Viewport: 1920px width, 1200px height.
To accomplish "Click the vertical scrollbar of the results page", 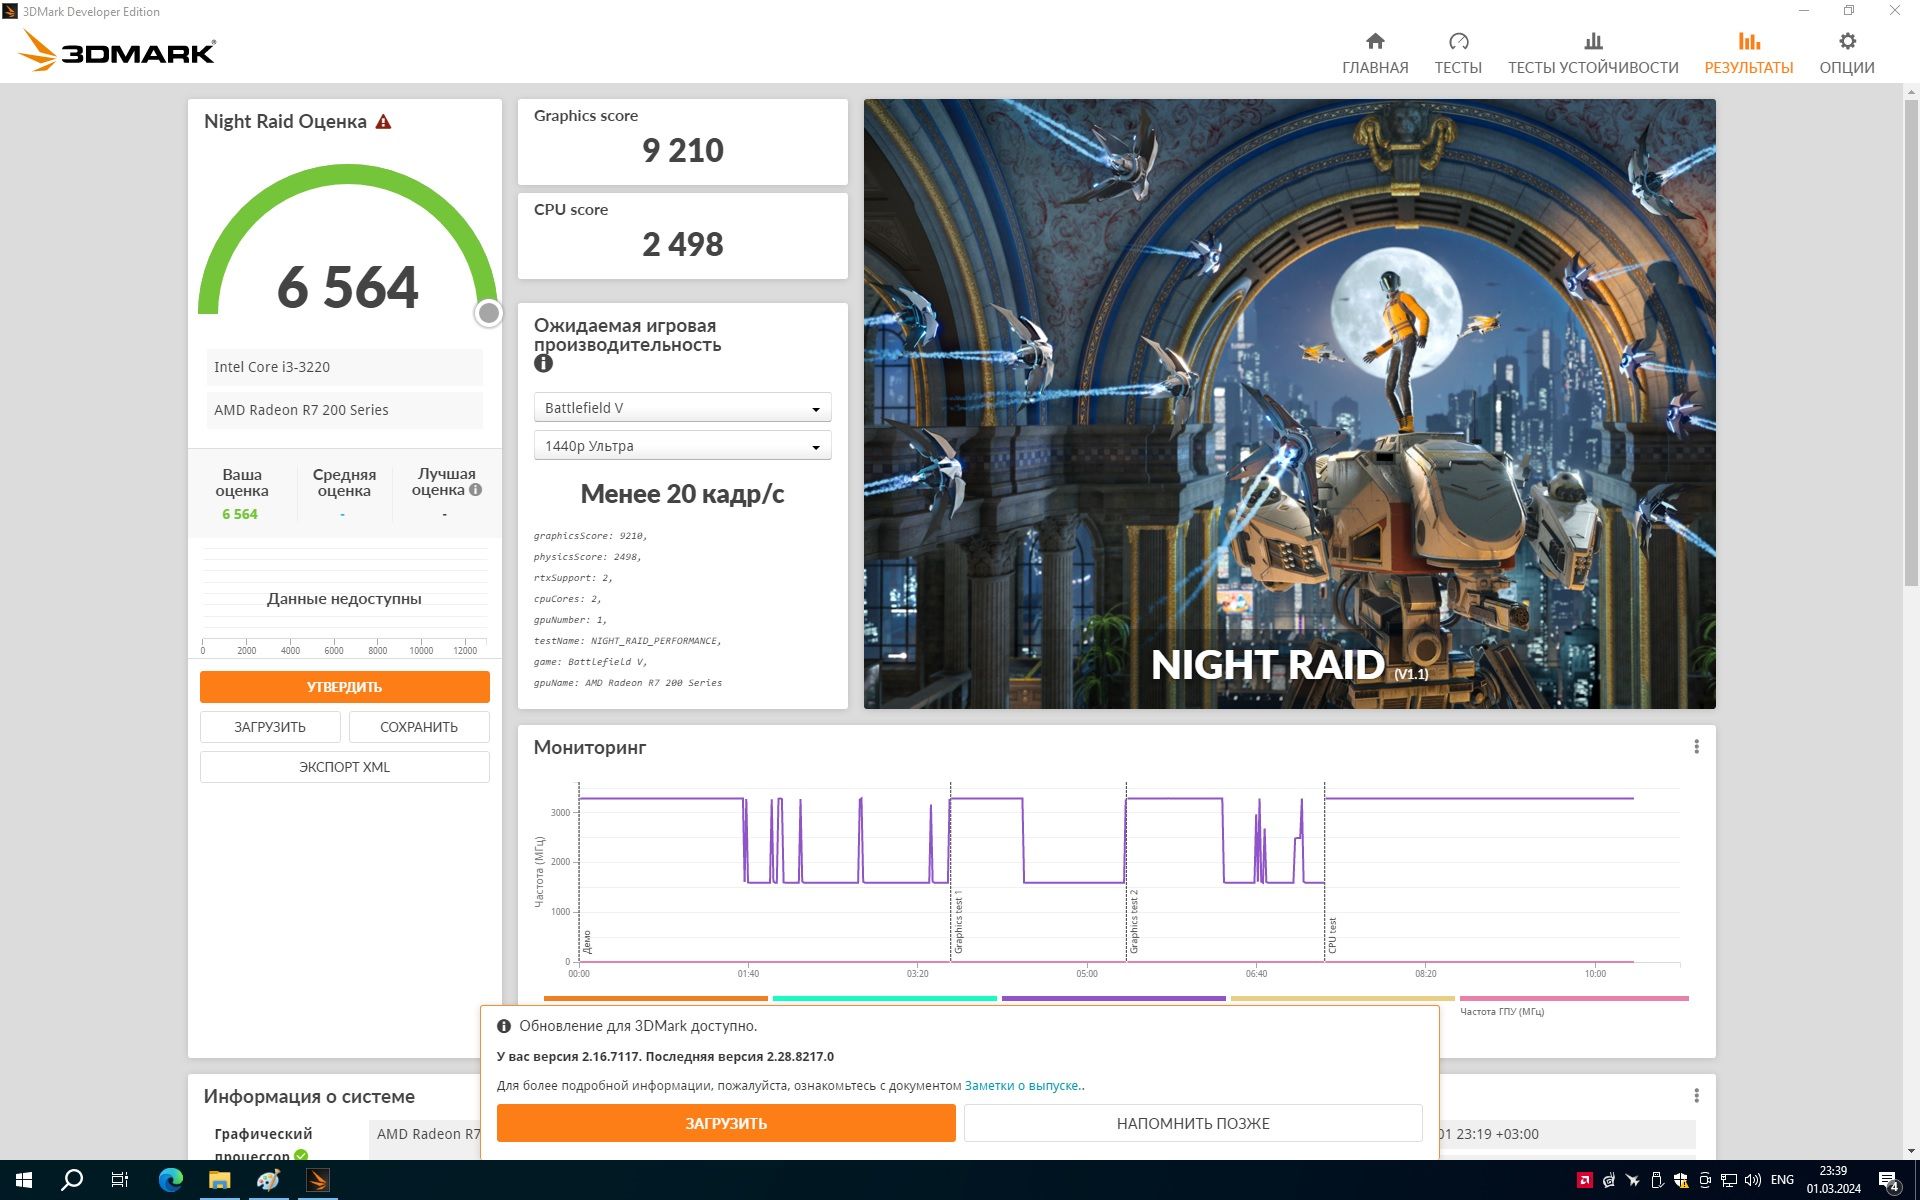I will [x=1911, y=343].
